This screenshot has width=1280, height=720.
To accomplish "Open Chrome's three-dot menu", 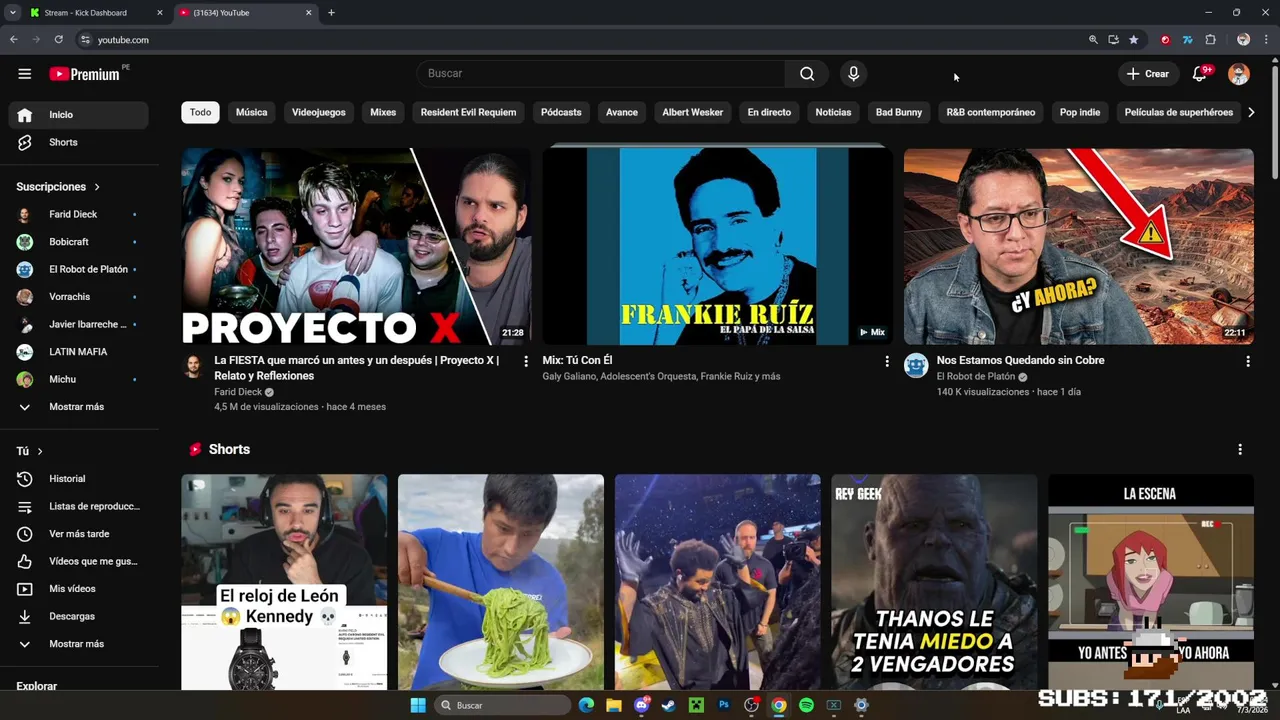I will 1266,40.
